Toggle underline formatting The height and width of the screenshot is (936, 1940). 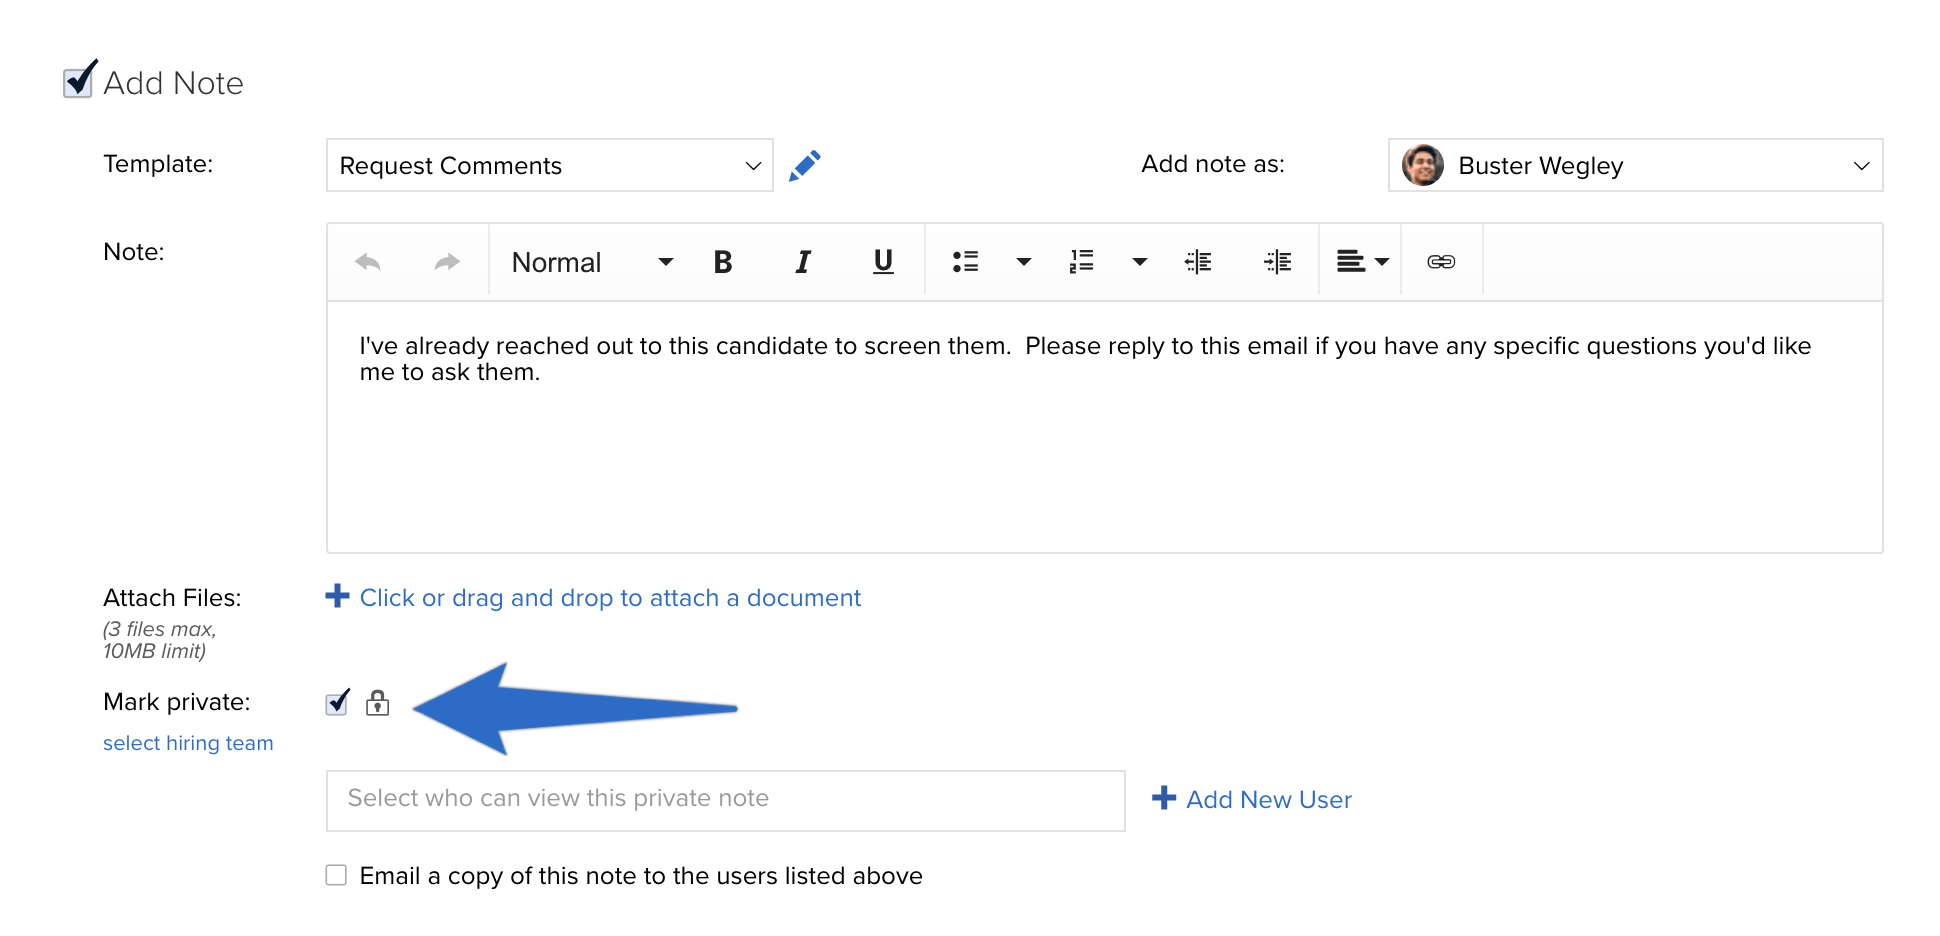[883, 262]
